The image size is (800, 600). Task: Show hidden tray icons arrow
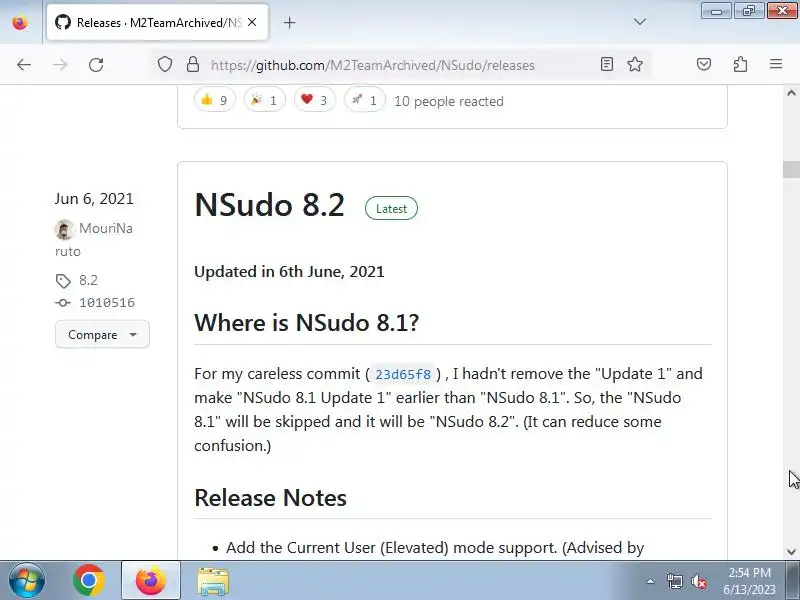tap(651, 581)
